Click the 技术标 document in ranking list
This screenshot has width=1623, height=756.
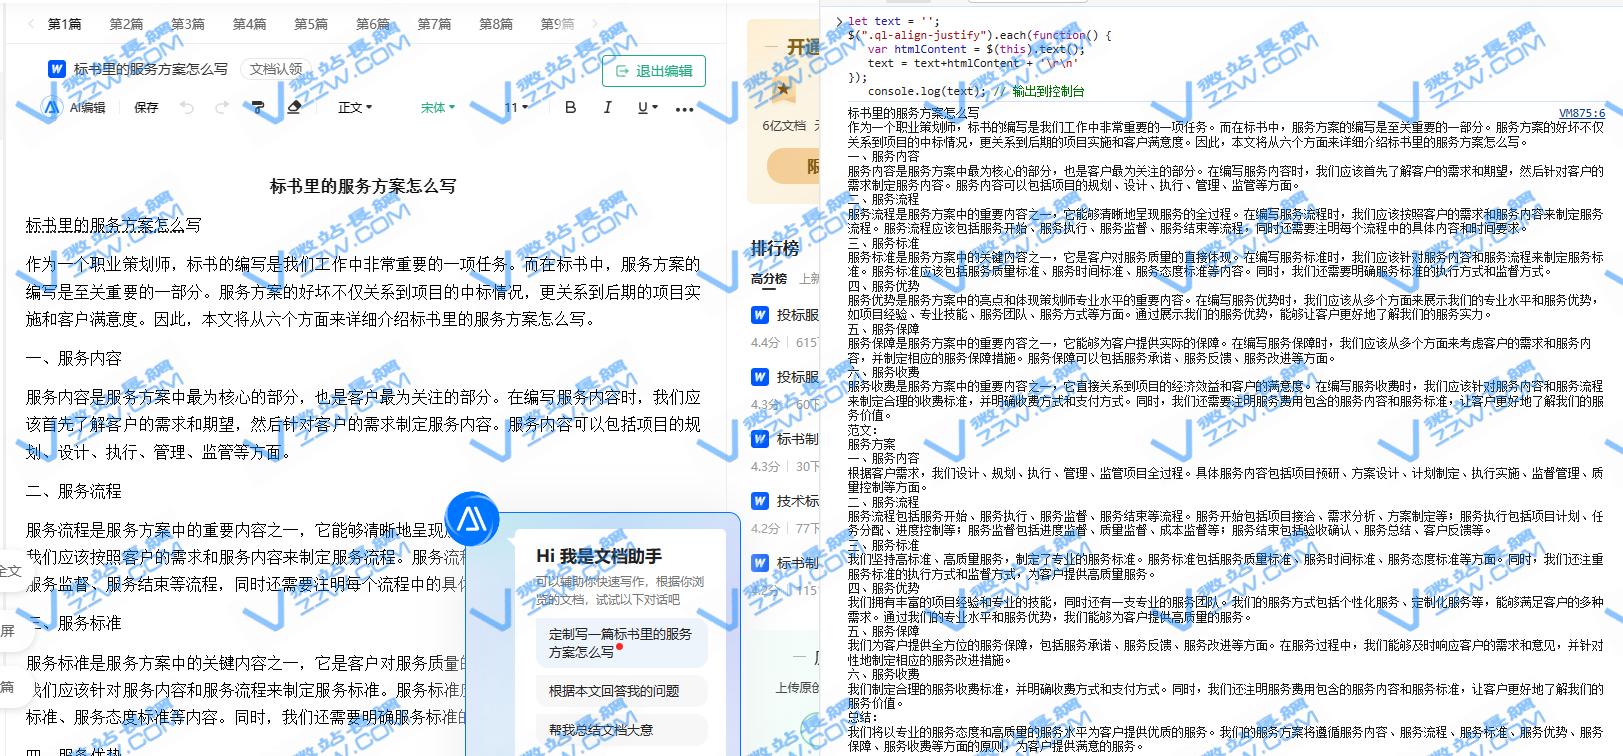click(798, 500)
